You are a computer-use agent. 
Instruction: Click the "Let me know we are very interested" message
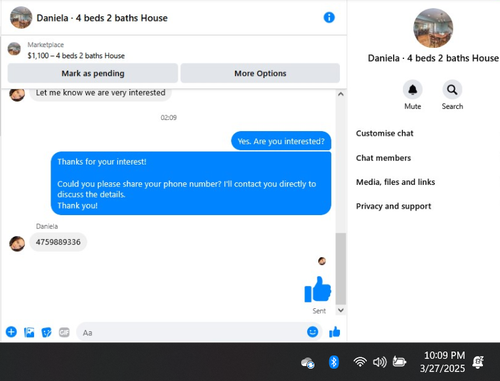(x=100, y=93)
